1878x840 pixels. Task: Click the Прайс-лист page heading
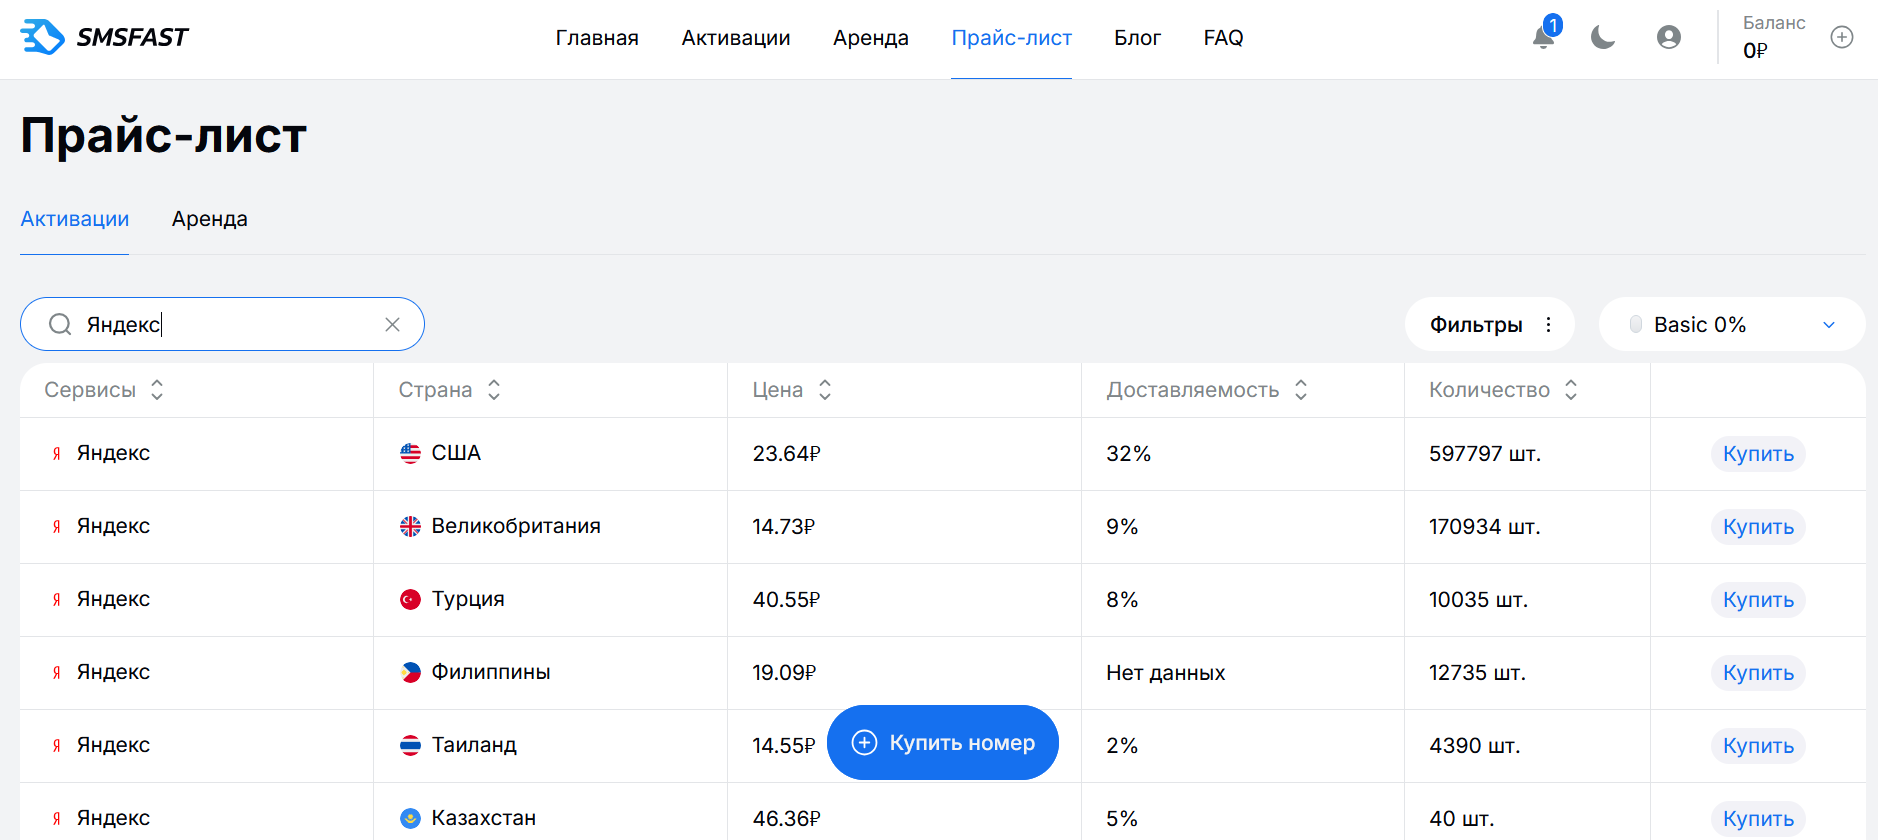point(164,135)
